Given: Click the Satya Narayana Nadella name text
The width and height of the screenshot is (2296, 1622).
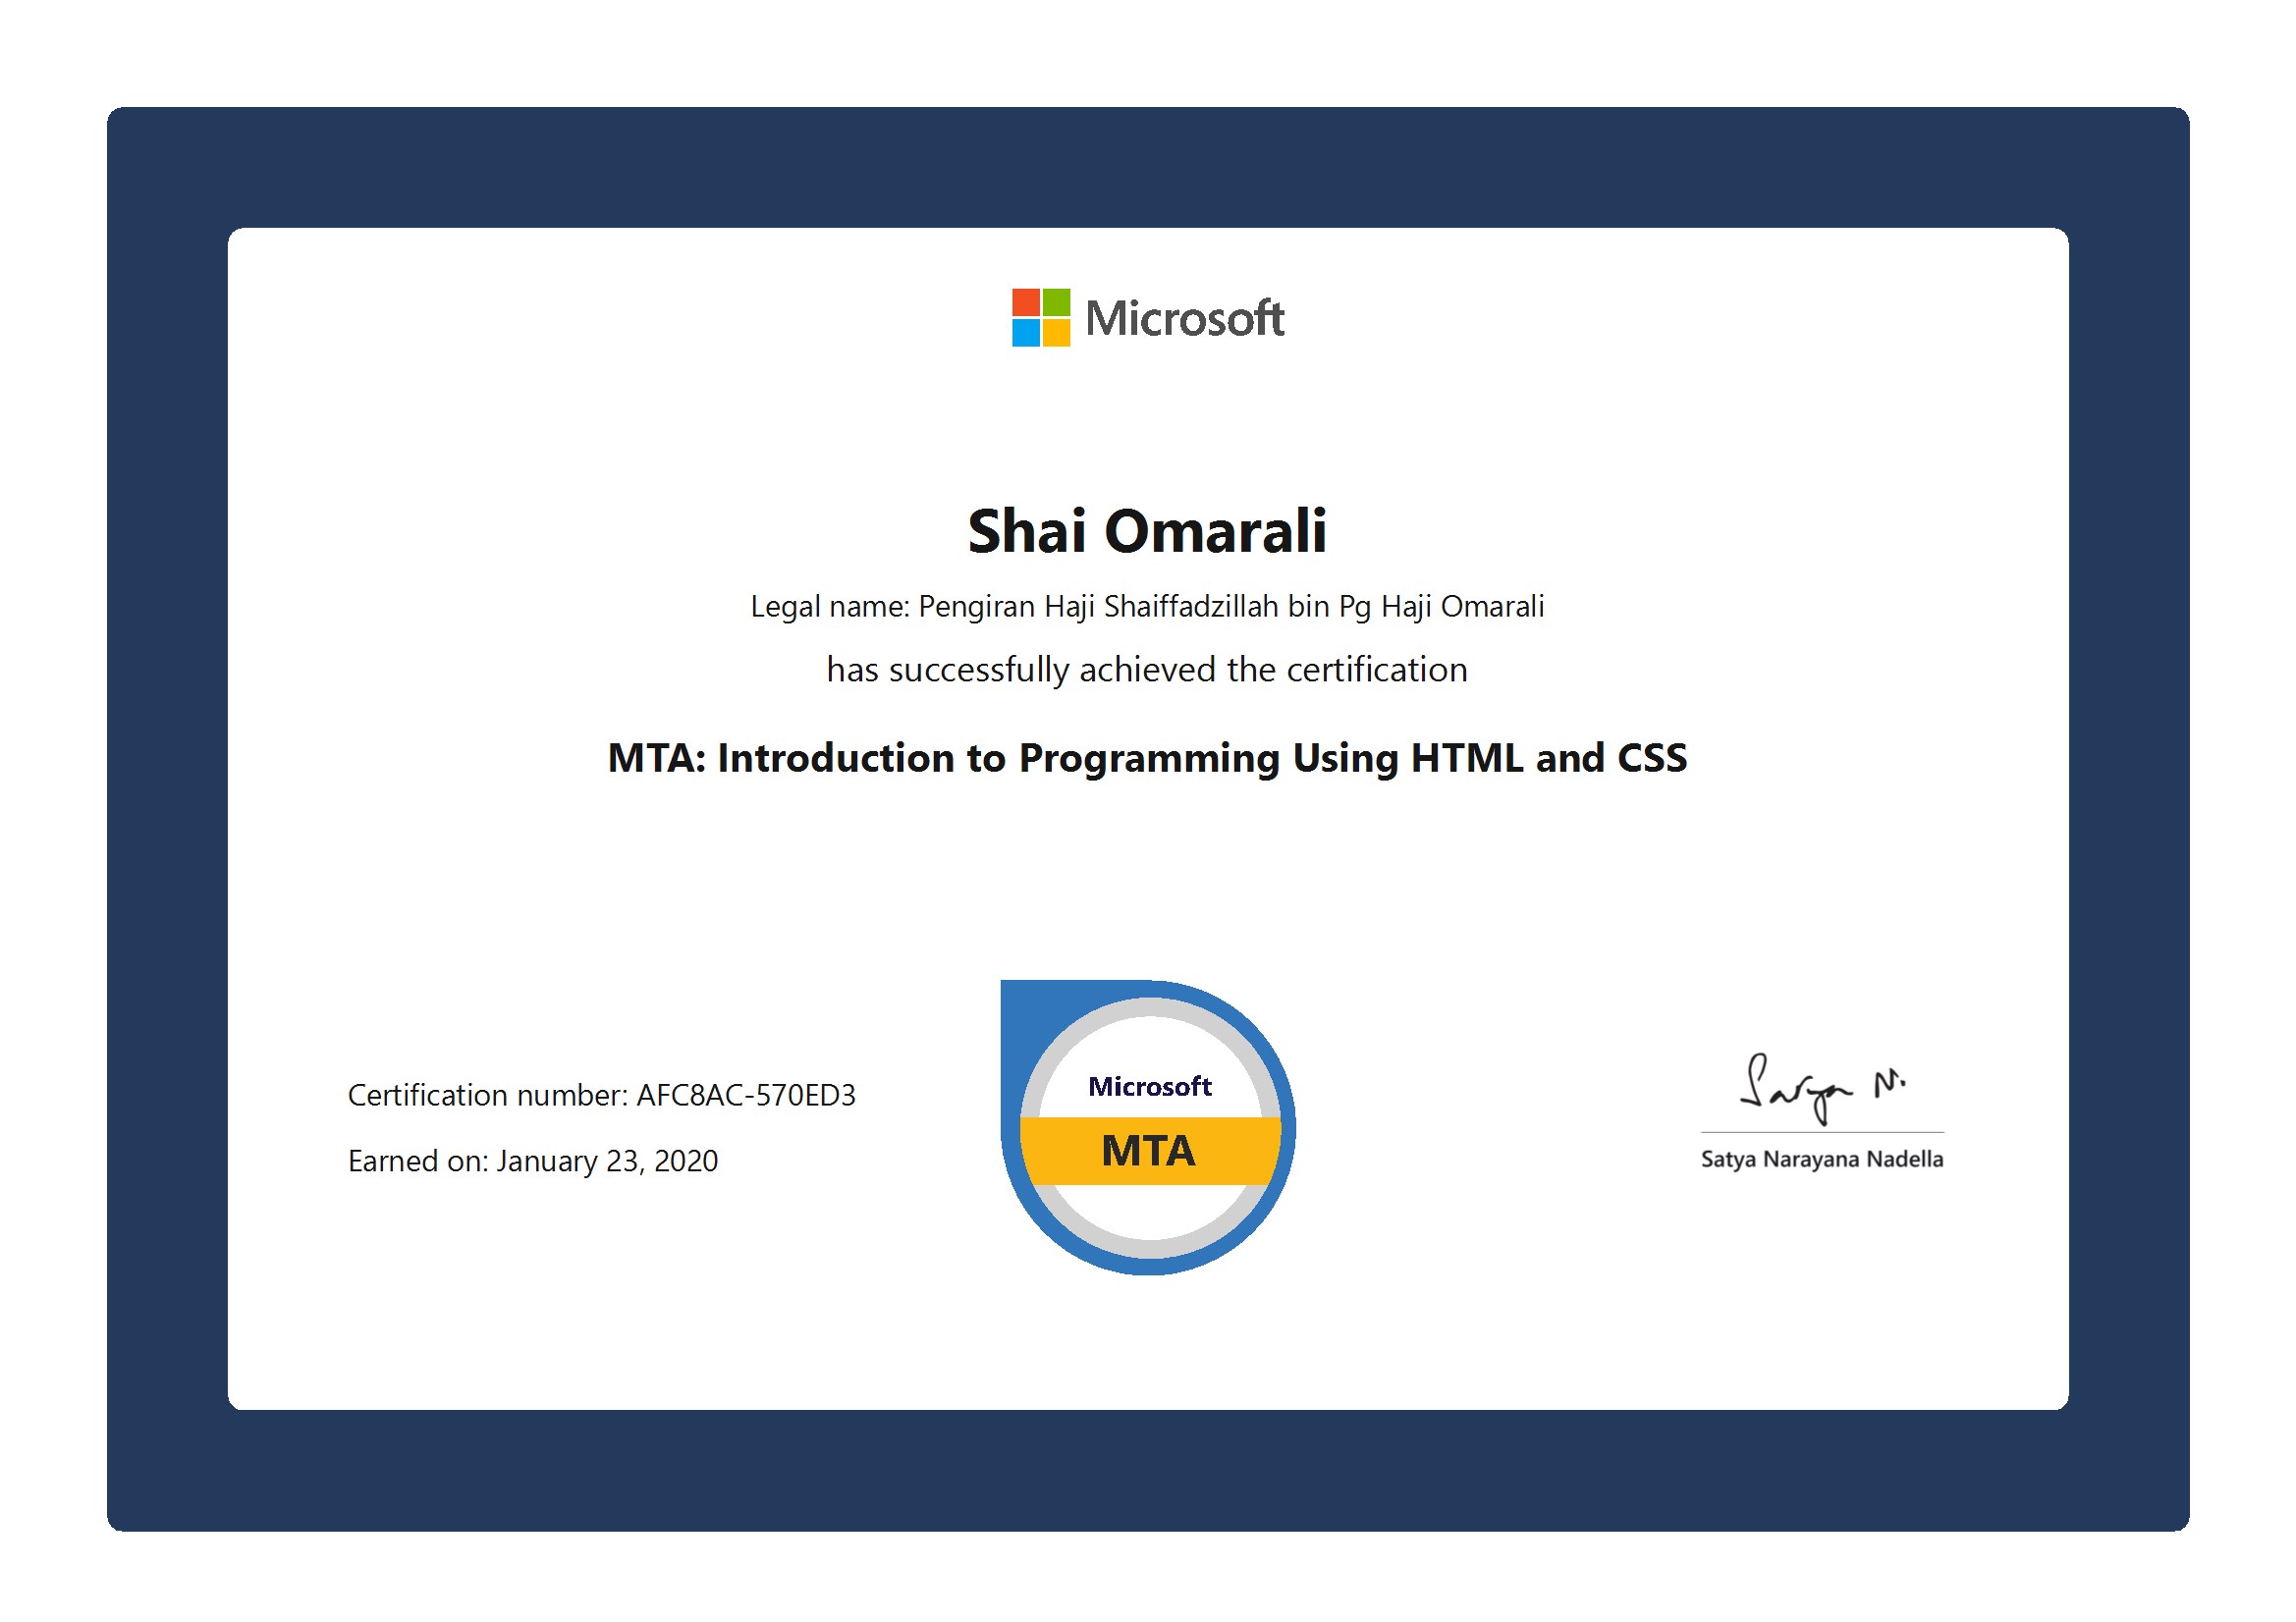Looking at the screenshot, I should (x=1821, y=1158).
